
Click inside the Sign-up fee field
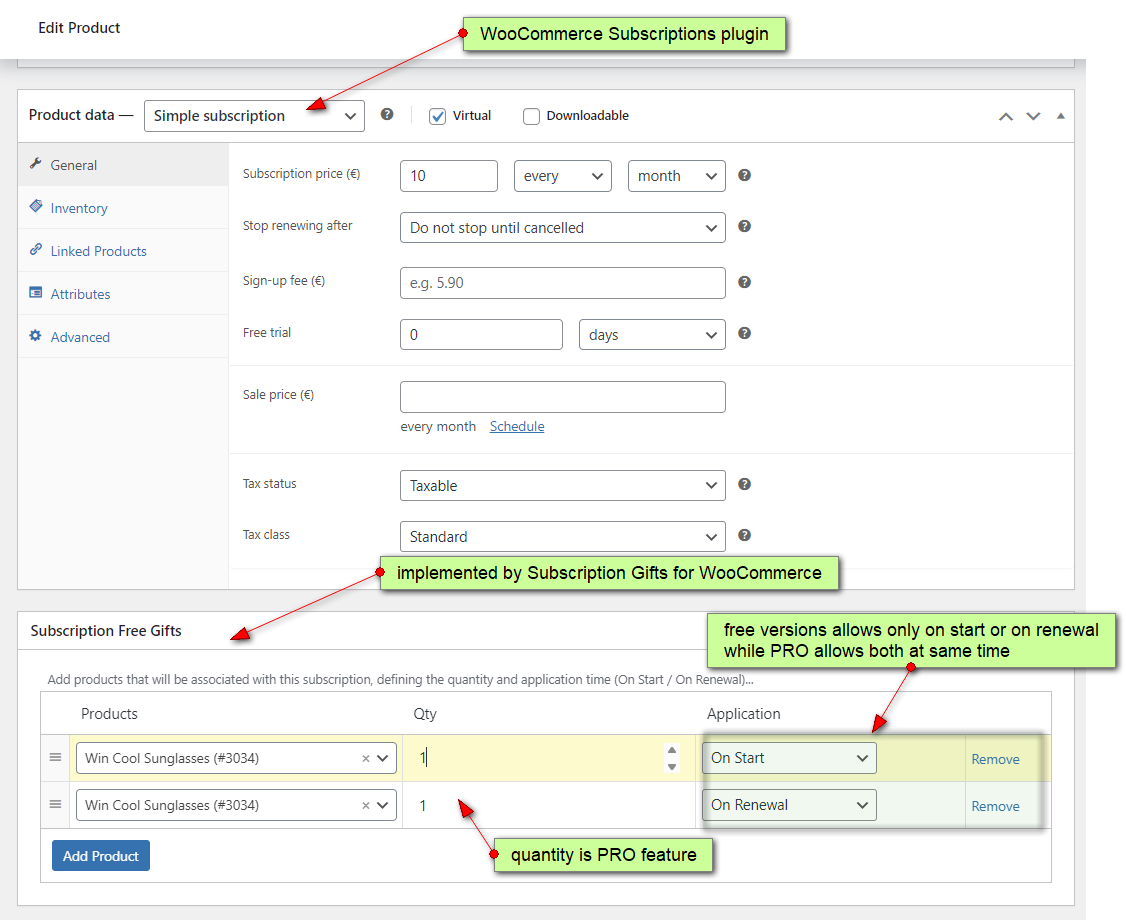562,283
